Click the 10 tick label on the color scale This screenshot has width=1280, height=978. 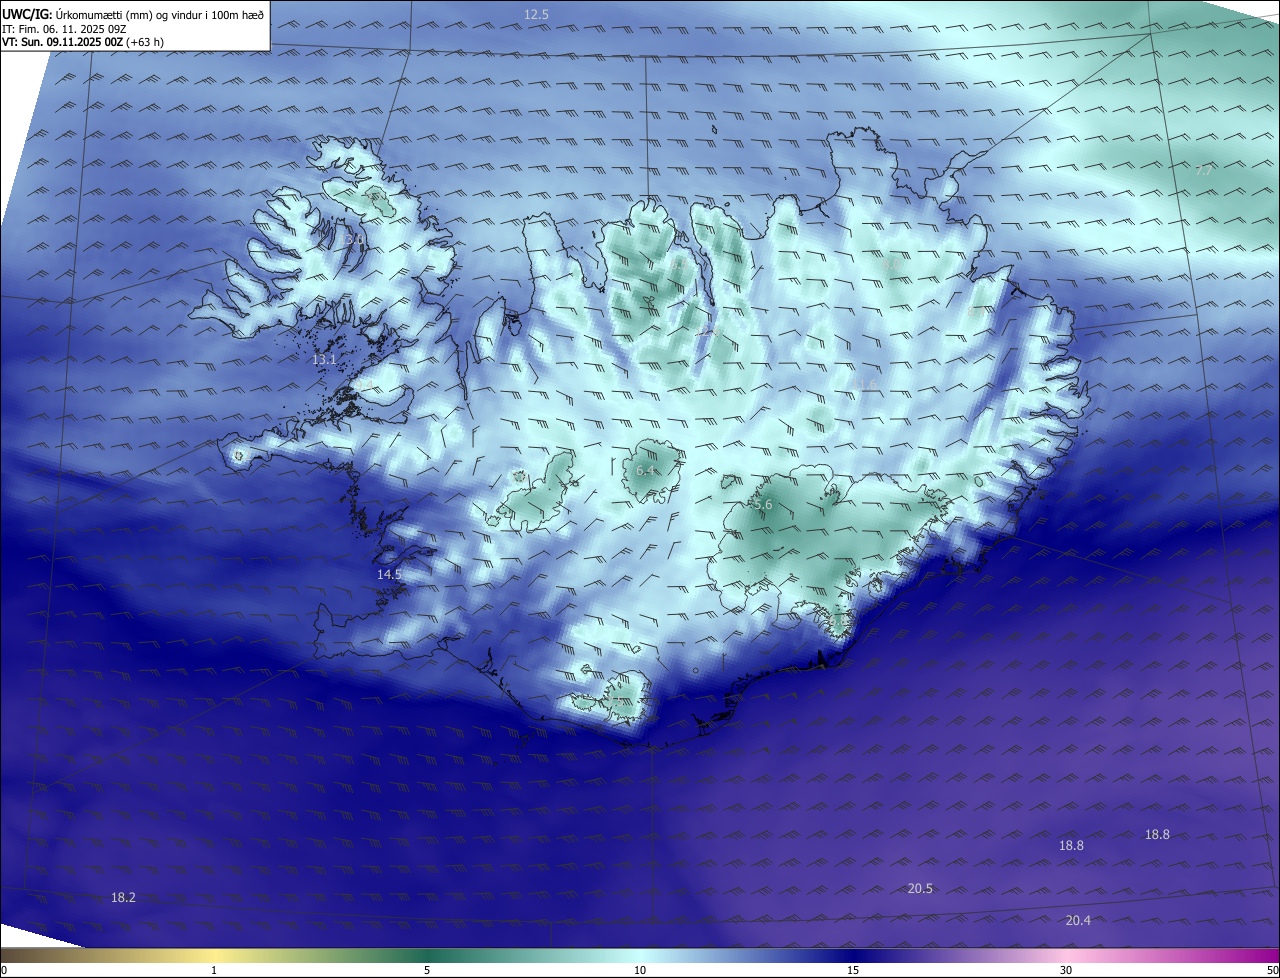[x=640, y=970]
